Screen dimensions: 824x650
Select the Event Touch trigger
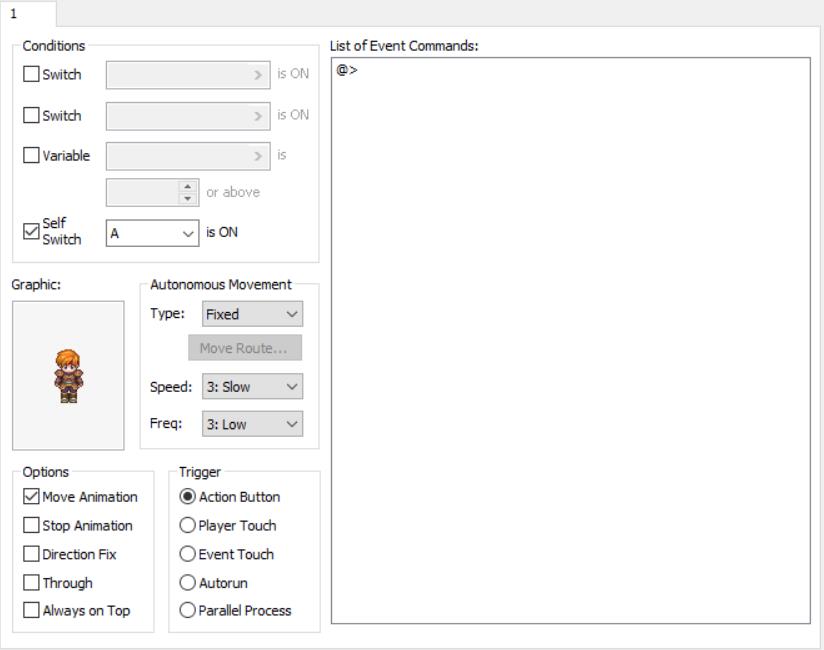coord(187,554)
